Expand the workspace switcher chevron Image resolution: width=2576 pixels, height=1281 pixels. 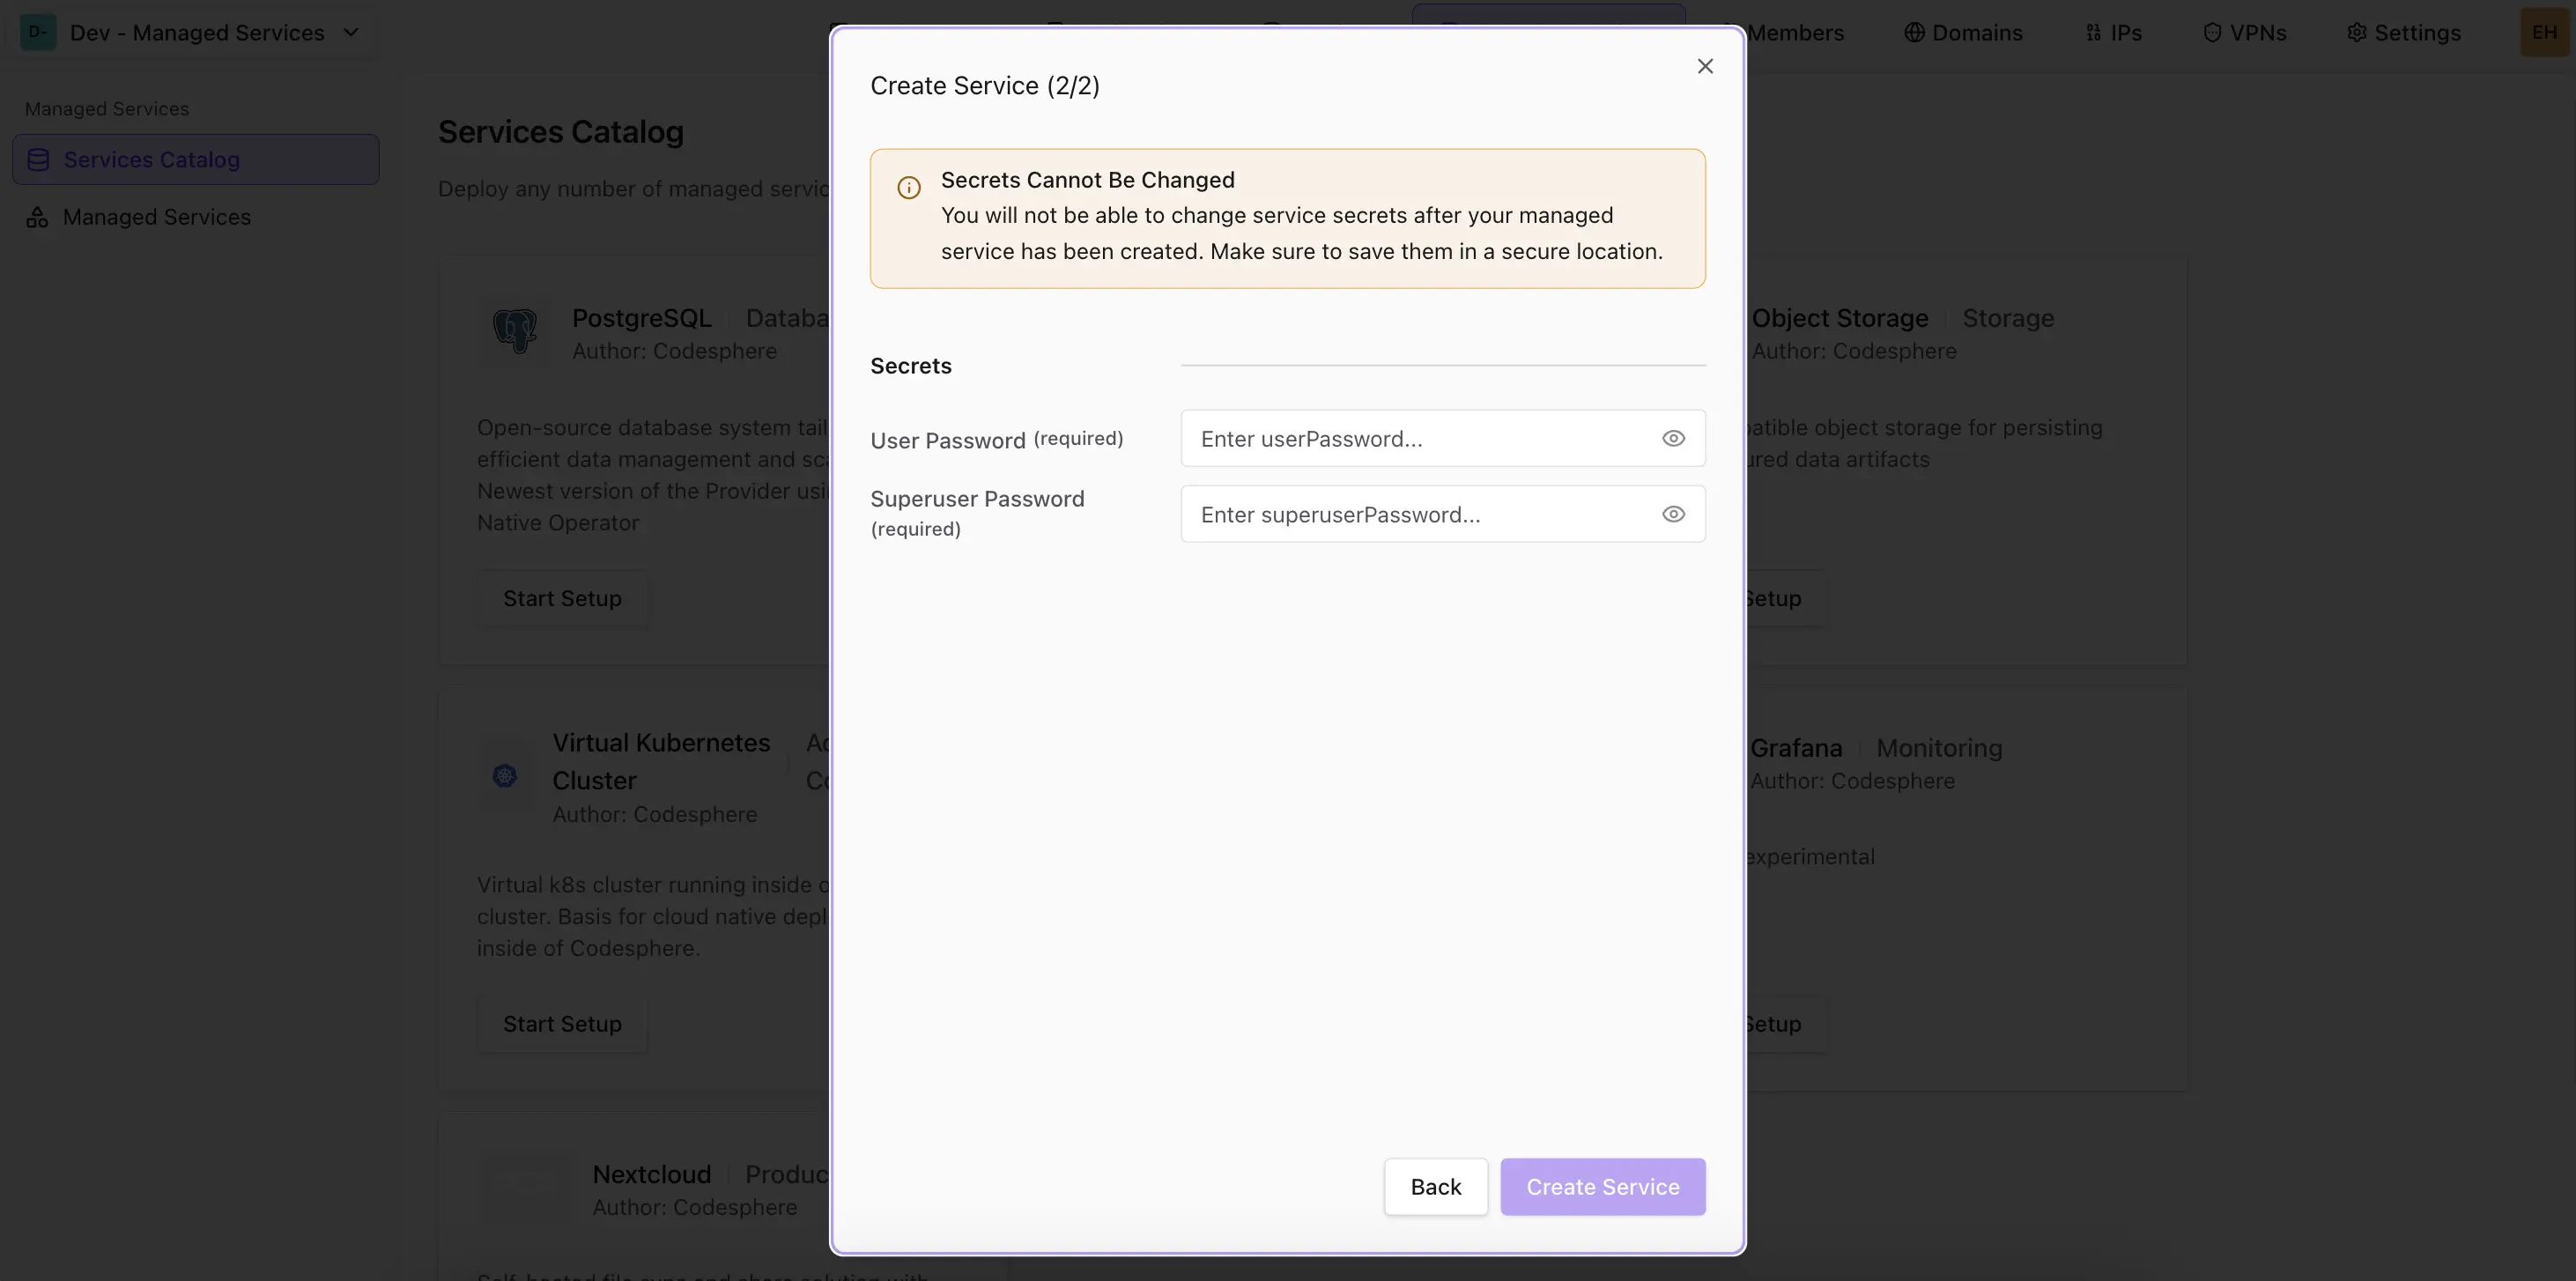tap(351, 32)
